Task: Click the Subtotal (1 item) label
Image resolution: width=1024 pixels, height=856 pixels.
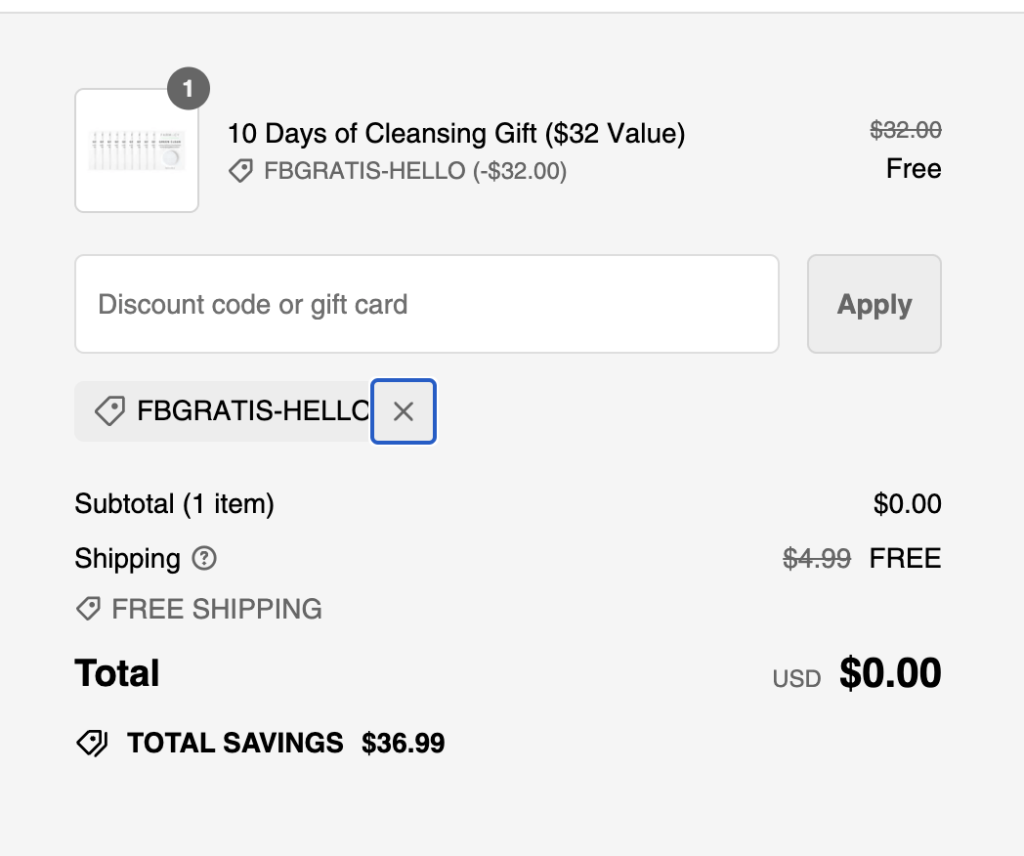Action: pyautogui.click(x=174, y=504)
